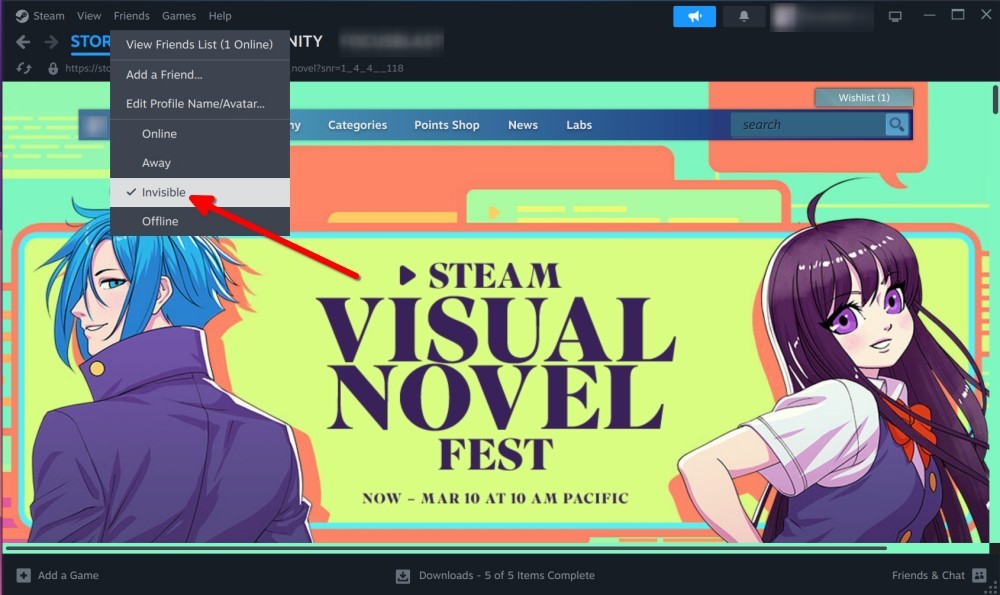The image size is (1000, 595).
Task: Open the Categories store menu
Action: 357,125
